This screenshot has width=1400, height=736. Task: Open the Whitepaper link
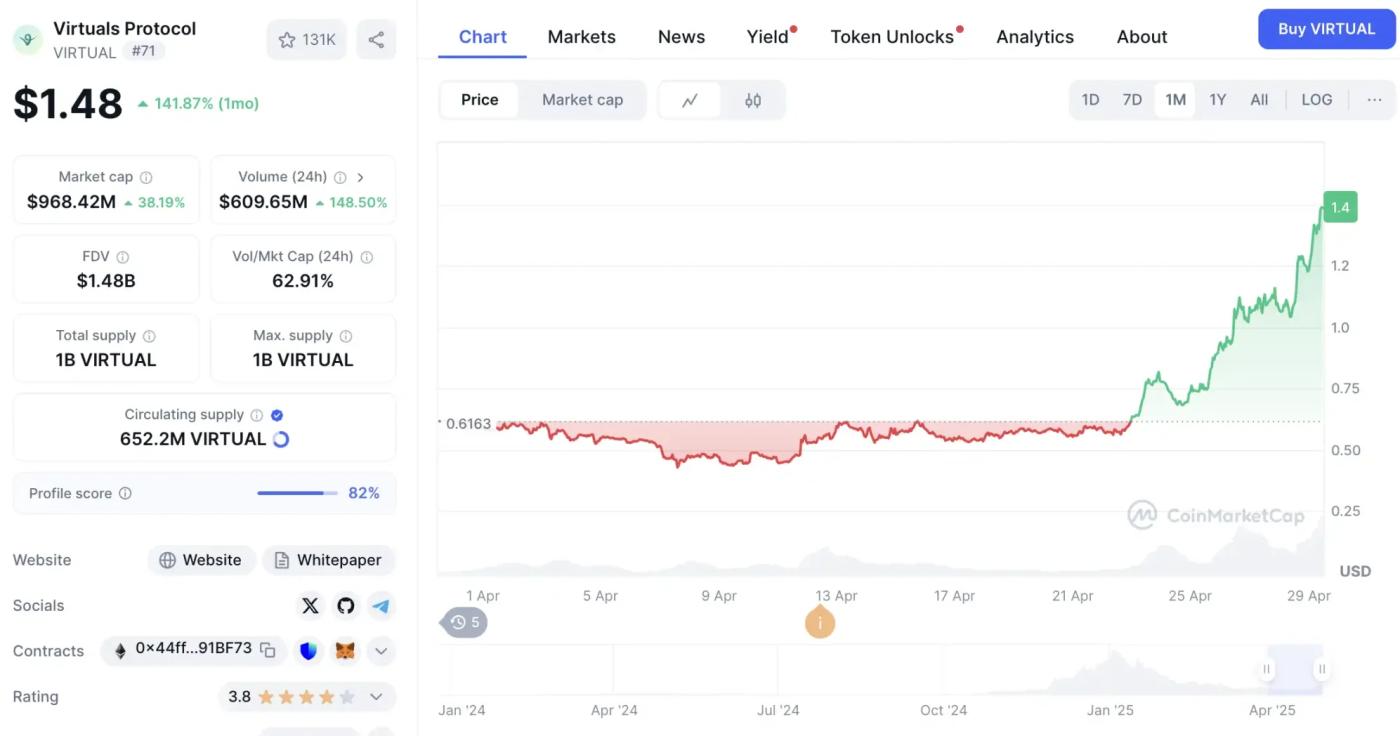328,560
